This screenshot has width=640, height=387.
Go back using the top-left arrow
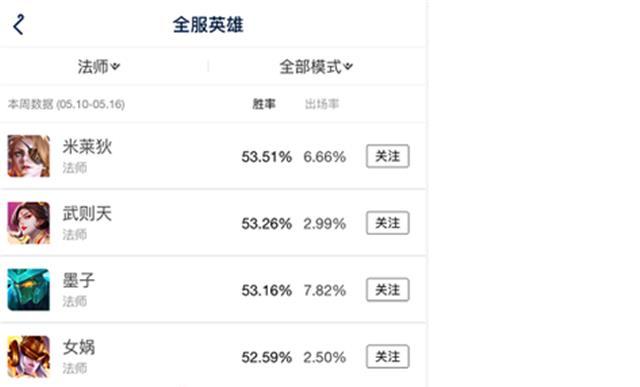pos(19,25)
